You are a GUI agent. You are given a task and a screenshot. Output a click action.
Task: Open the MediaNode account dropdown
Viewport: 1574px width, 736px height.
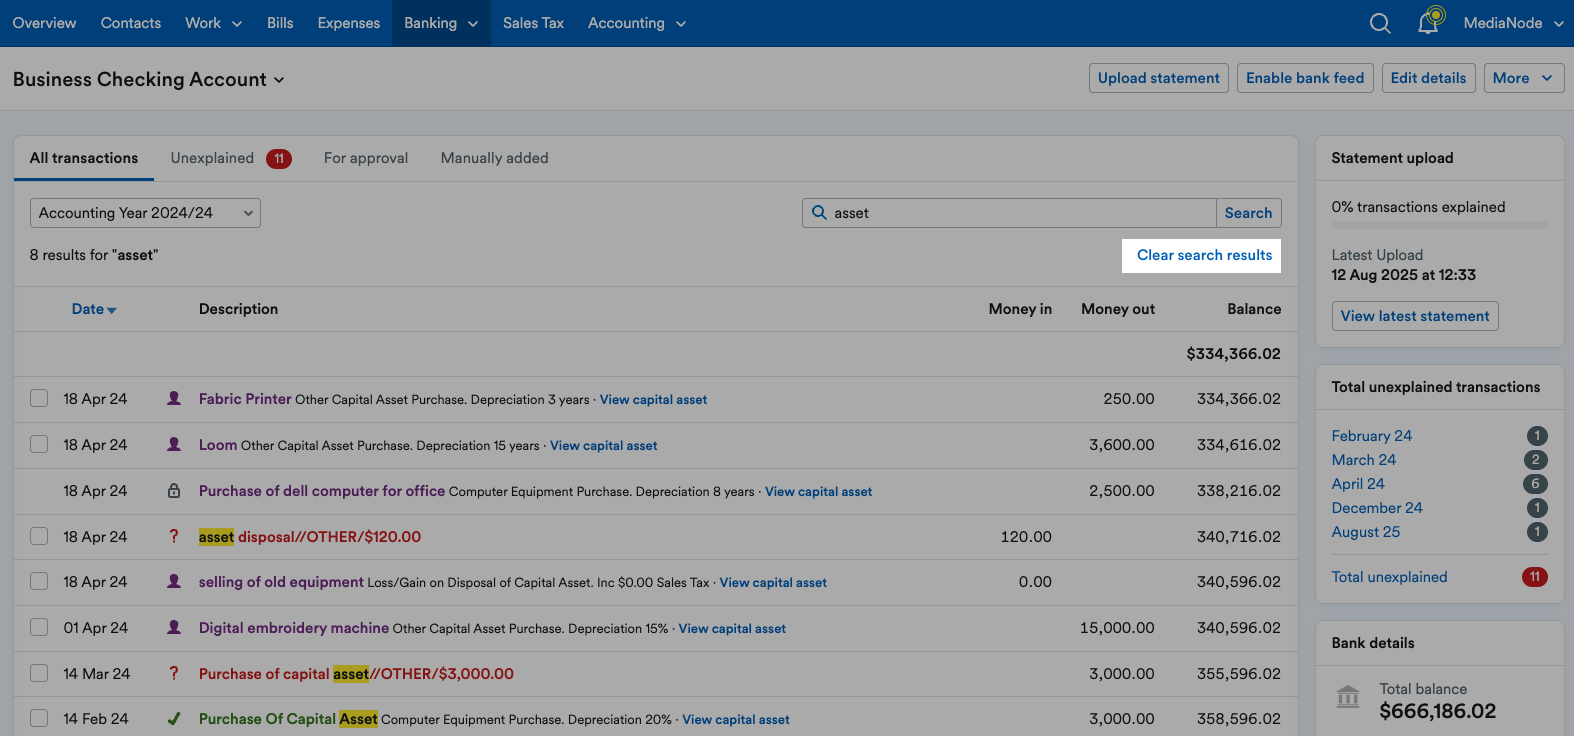[1513, 23]
